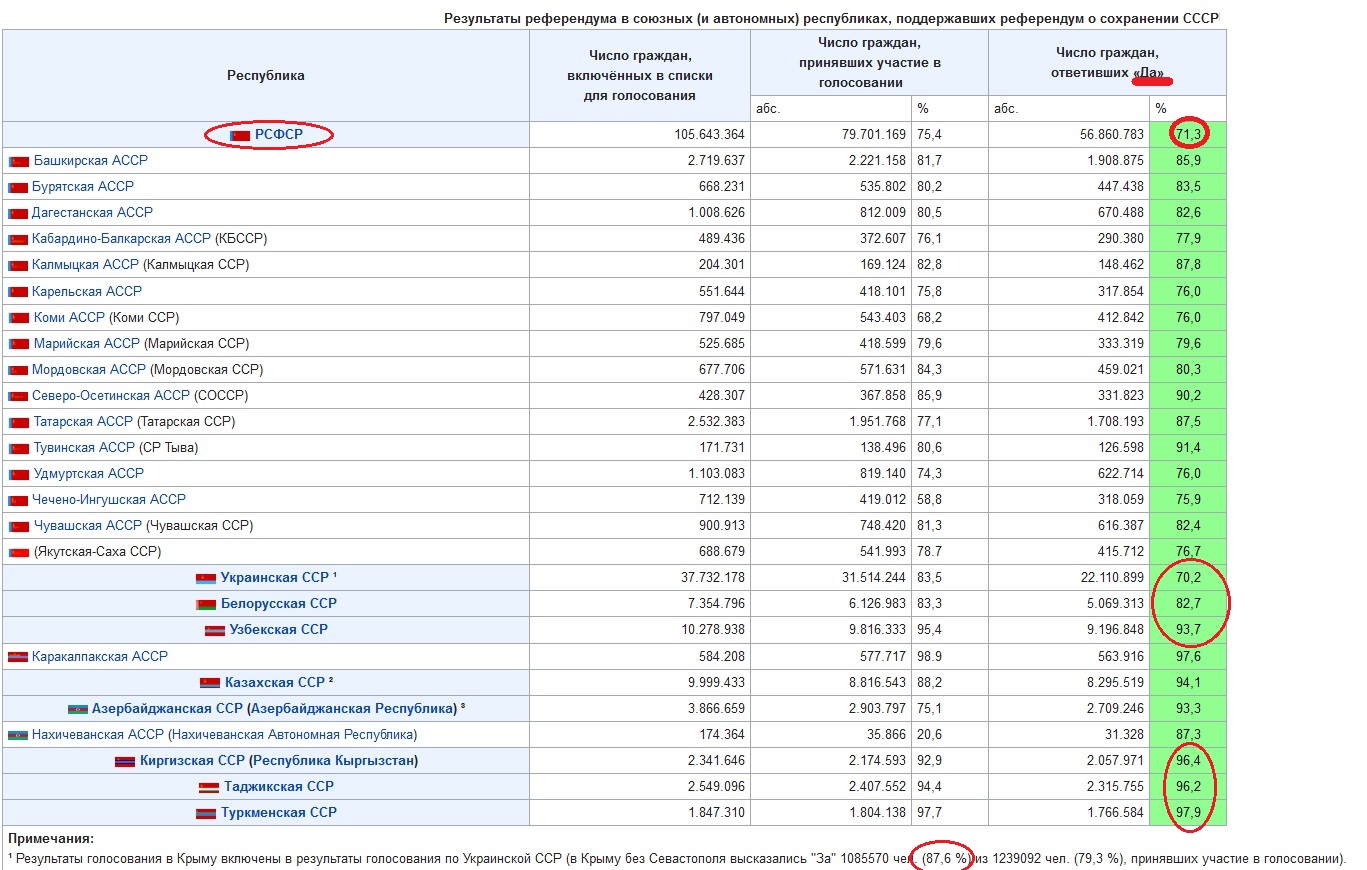Open the Чечено-Ингушская АССР link
Image resolution: width=1367 pixels, height=870 pixels.
[110, 500]
